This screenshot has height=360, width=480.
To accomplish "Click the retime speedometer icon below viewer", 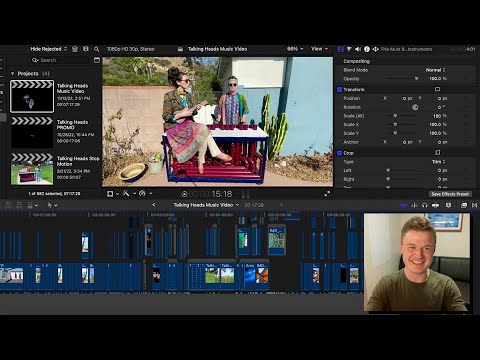I will 142,193.
